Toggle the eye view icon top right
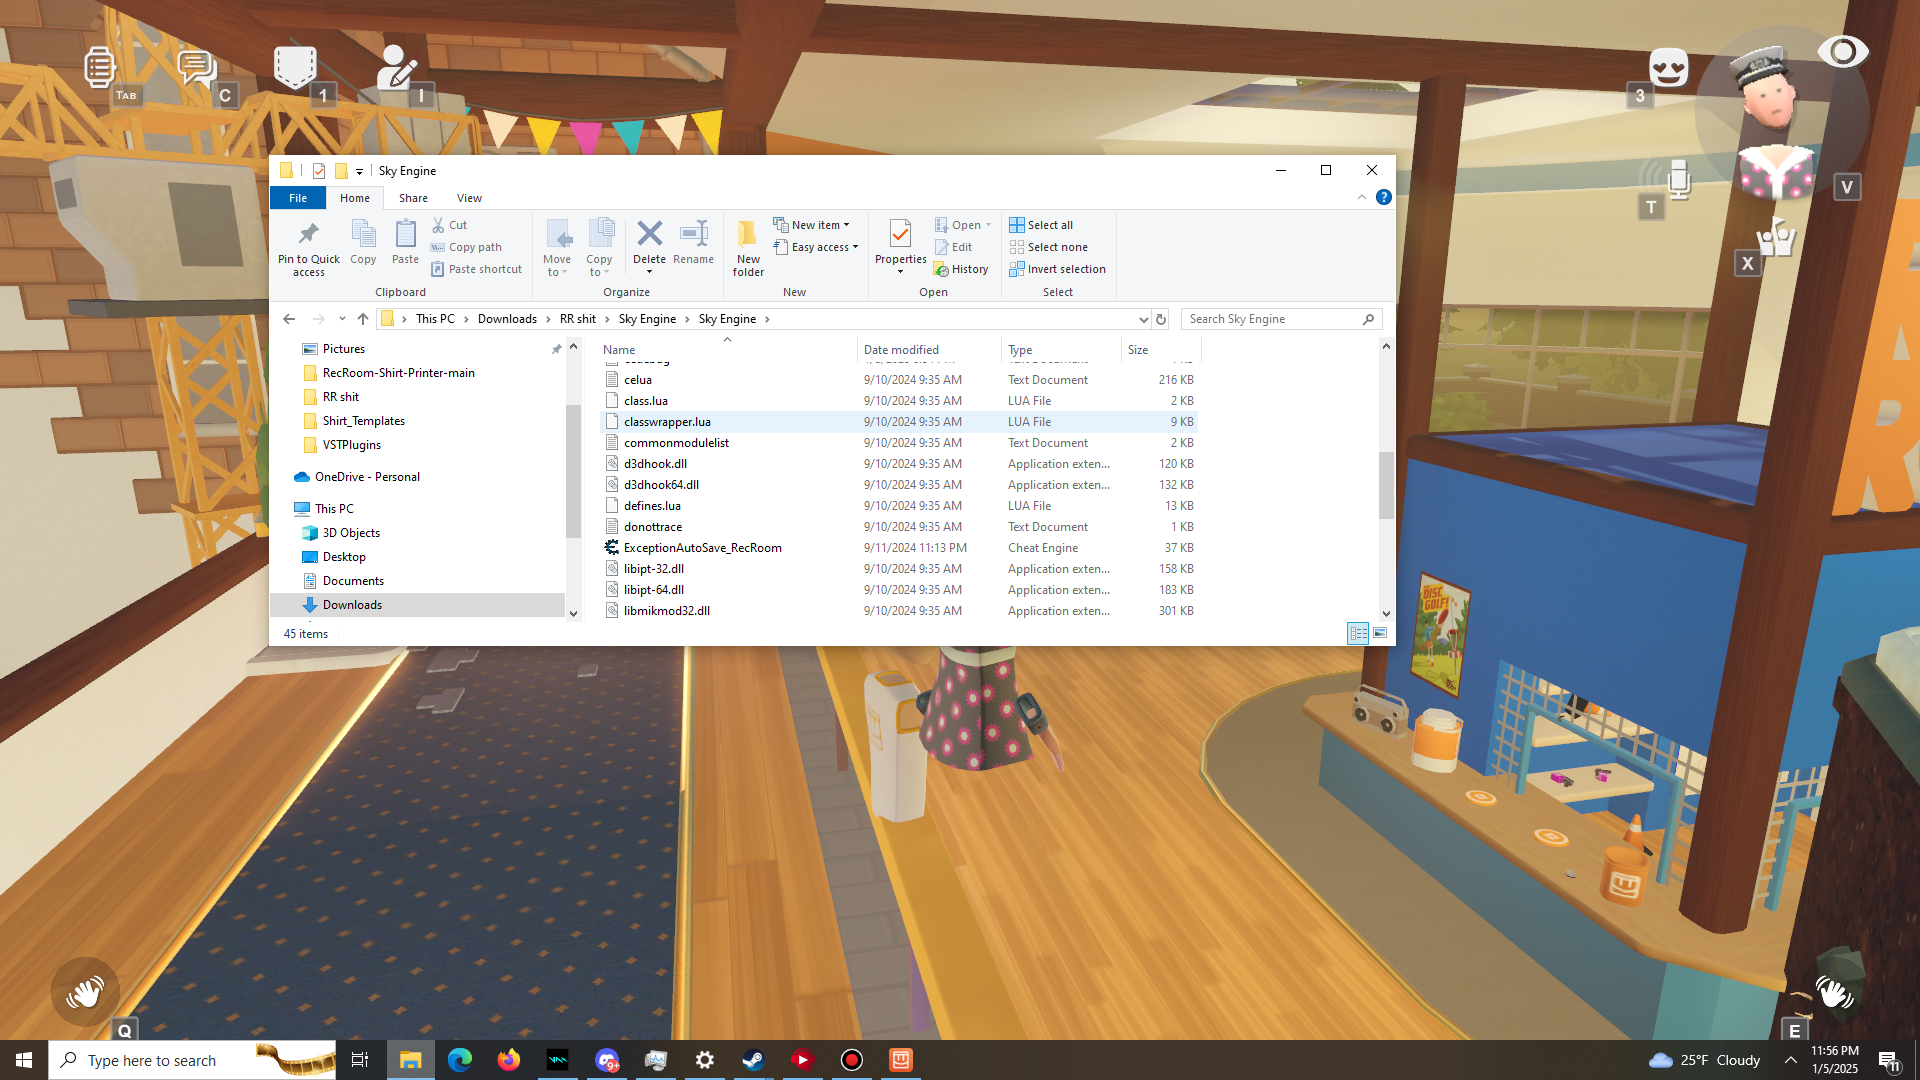The width and height of the screenshot is (1920, 1080). pyautogui.click(x=1842, y=52)
